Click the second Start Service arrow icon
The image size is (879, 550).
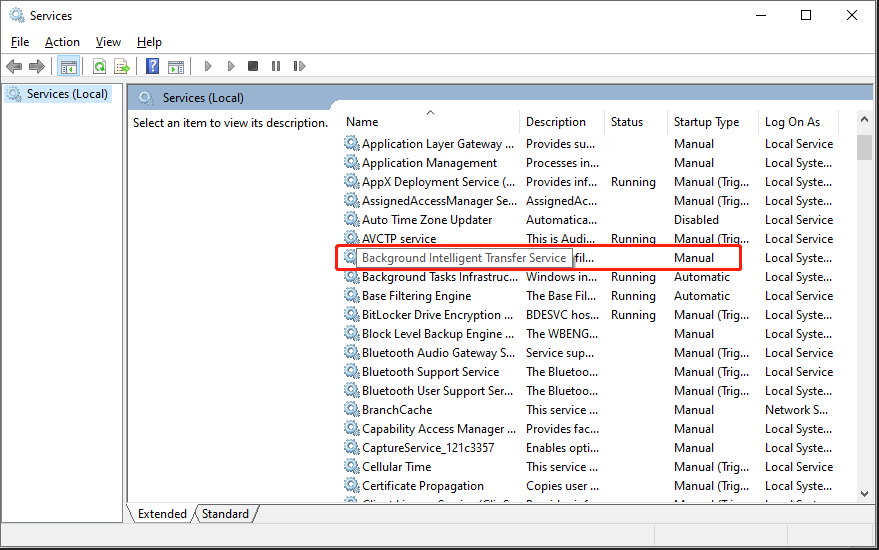(231, 66)
